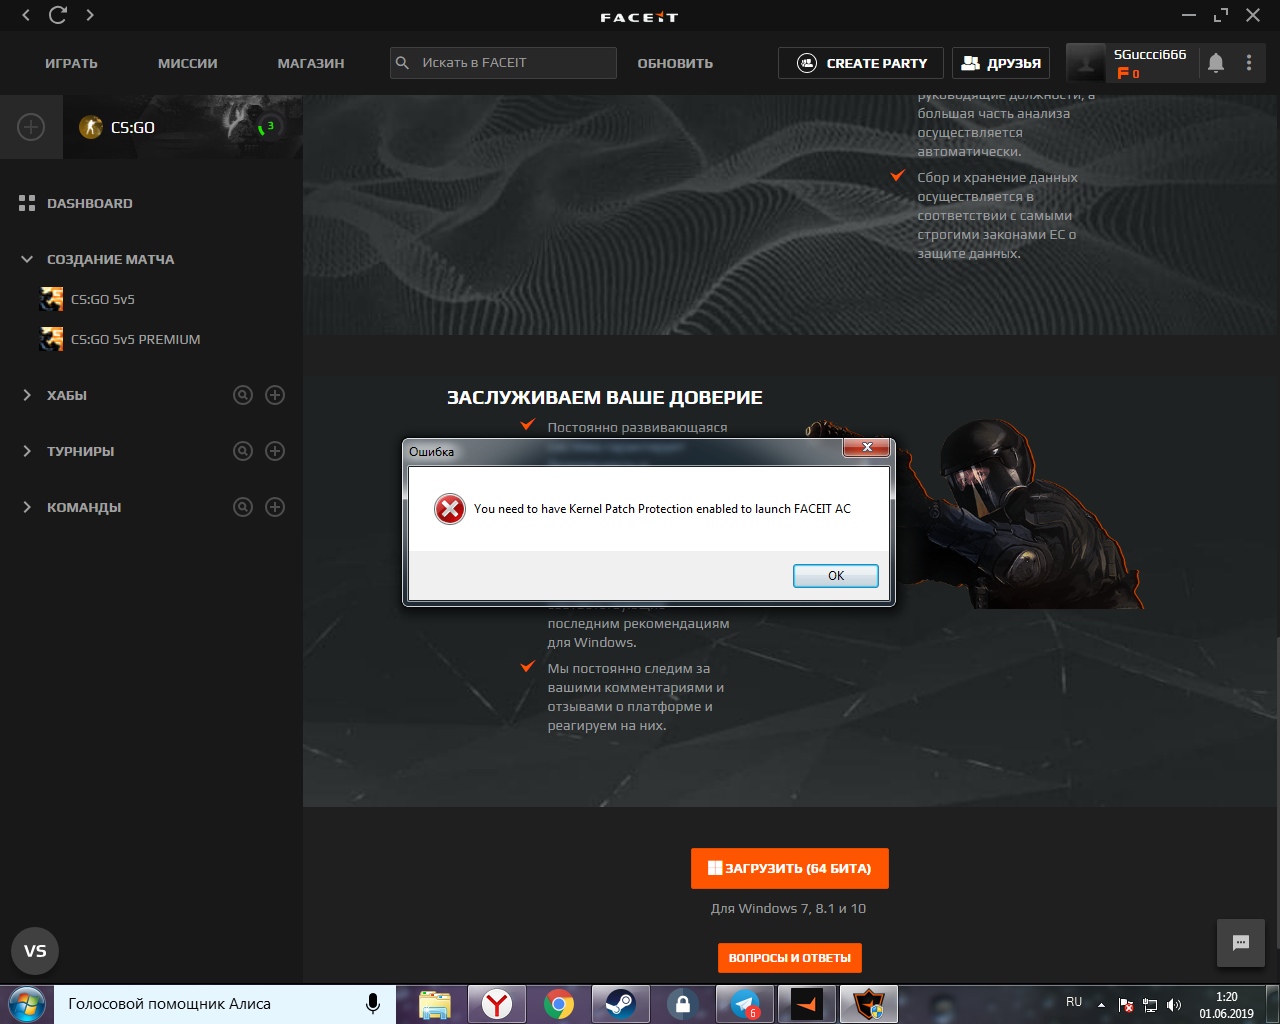Screen dimensions: 1280x1024
Task: Click the refresh arrow icon
Action: pyautogui.click(x=58, y=15)
